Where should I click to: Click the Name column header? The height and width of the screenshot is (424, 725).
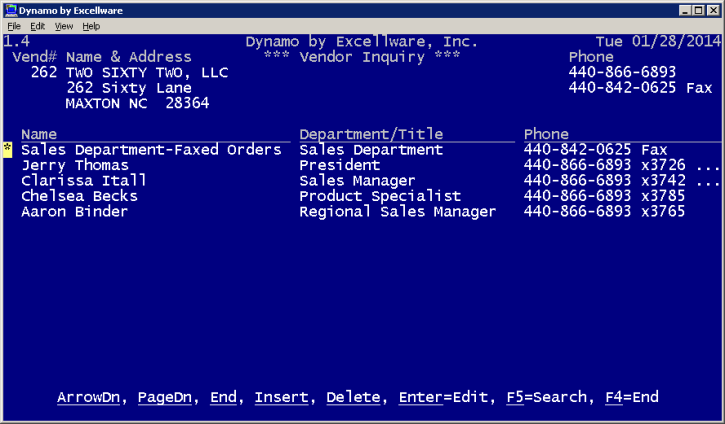pos(39,134)
